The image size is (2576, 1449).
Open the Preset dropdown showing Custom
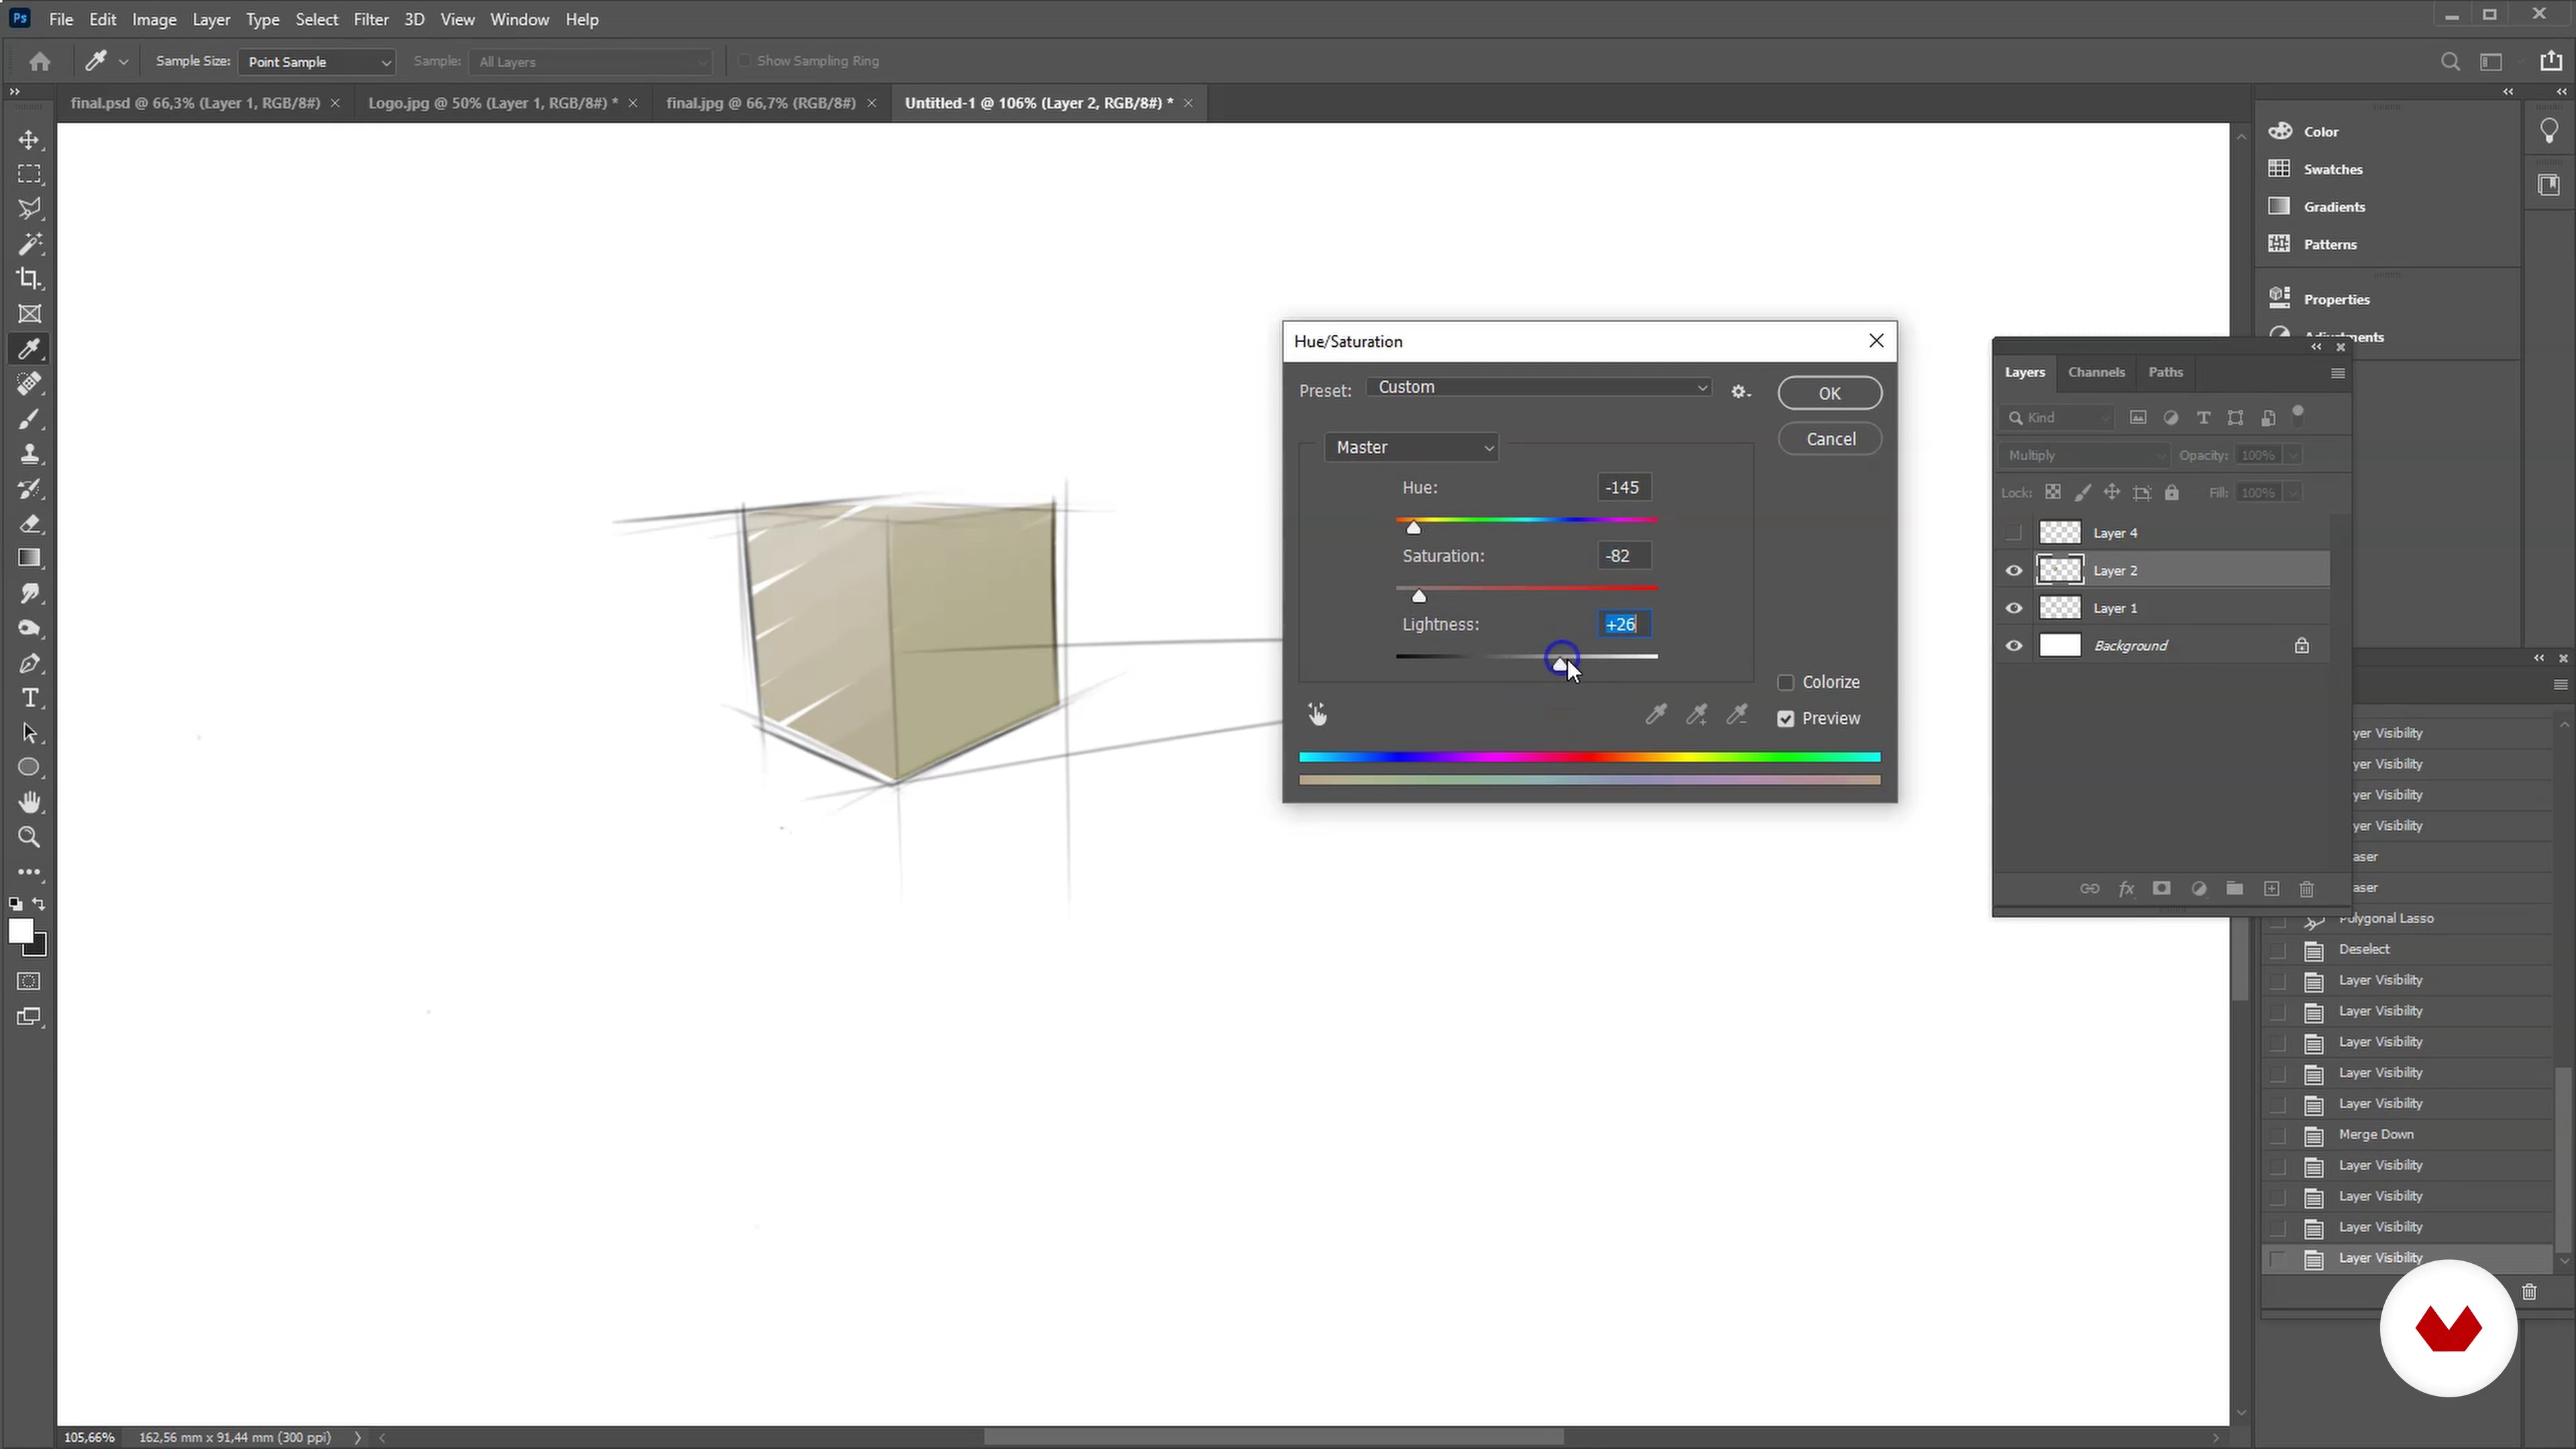[1540, 388]
